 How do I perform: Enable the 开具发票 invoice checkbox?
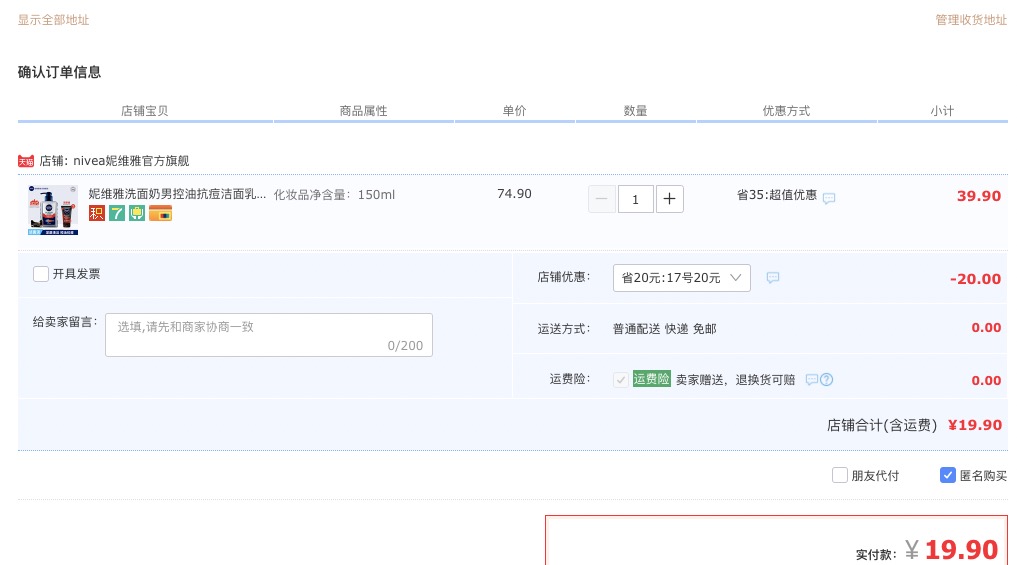tap(41, 274)
